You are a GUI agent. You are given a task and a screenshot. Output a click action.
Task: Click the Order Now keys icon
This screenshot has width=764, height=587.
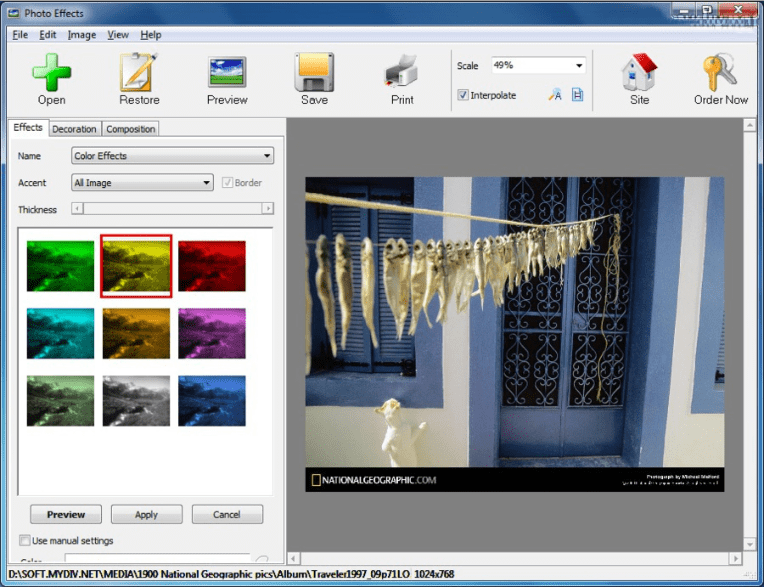720,73
